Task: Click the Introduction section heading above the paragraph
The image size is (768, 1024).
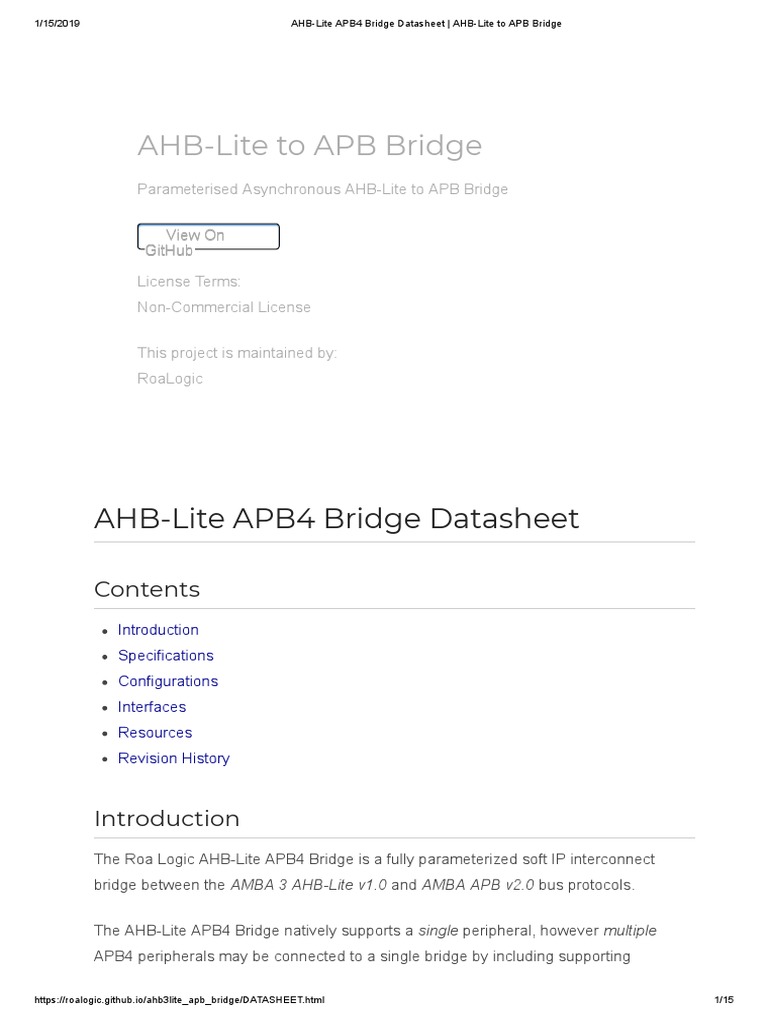Action: pos(167,819)
